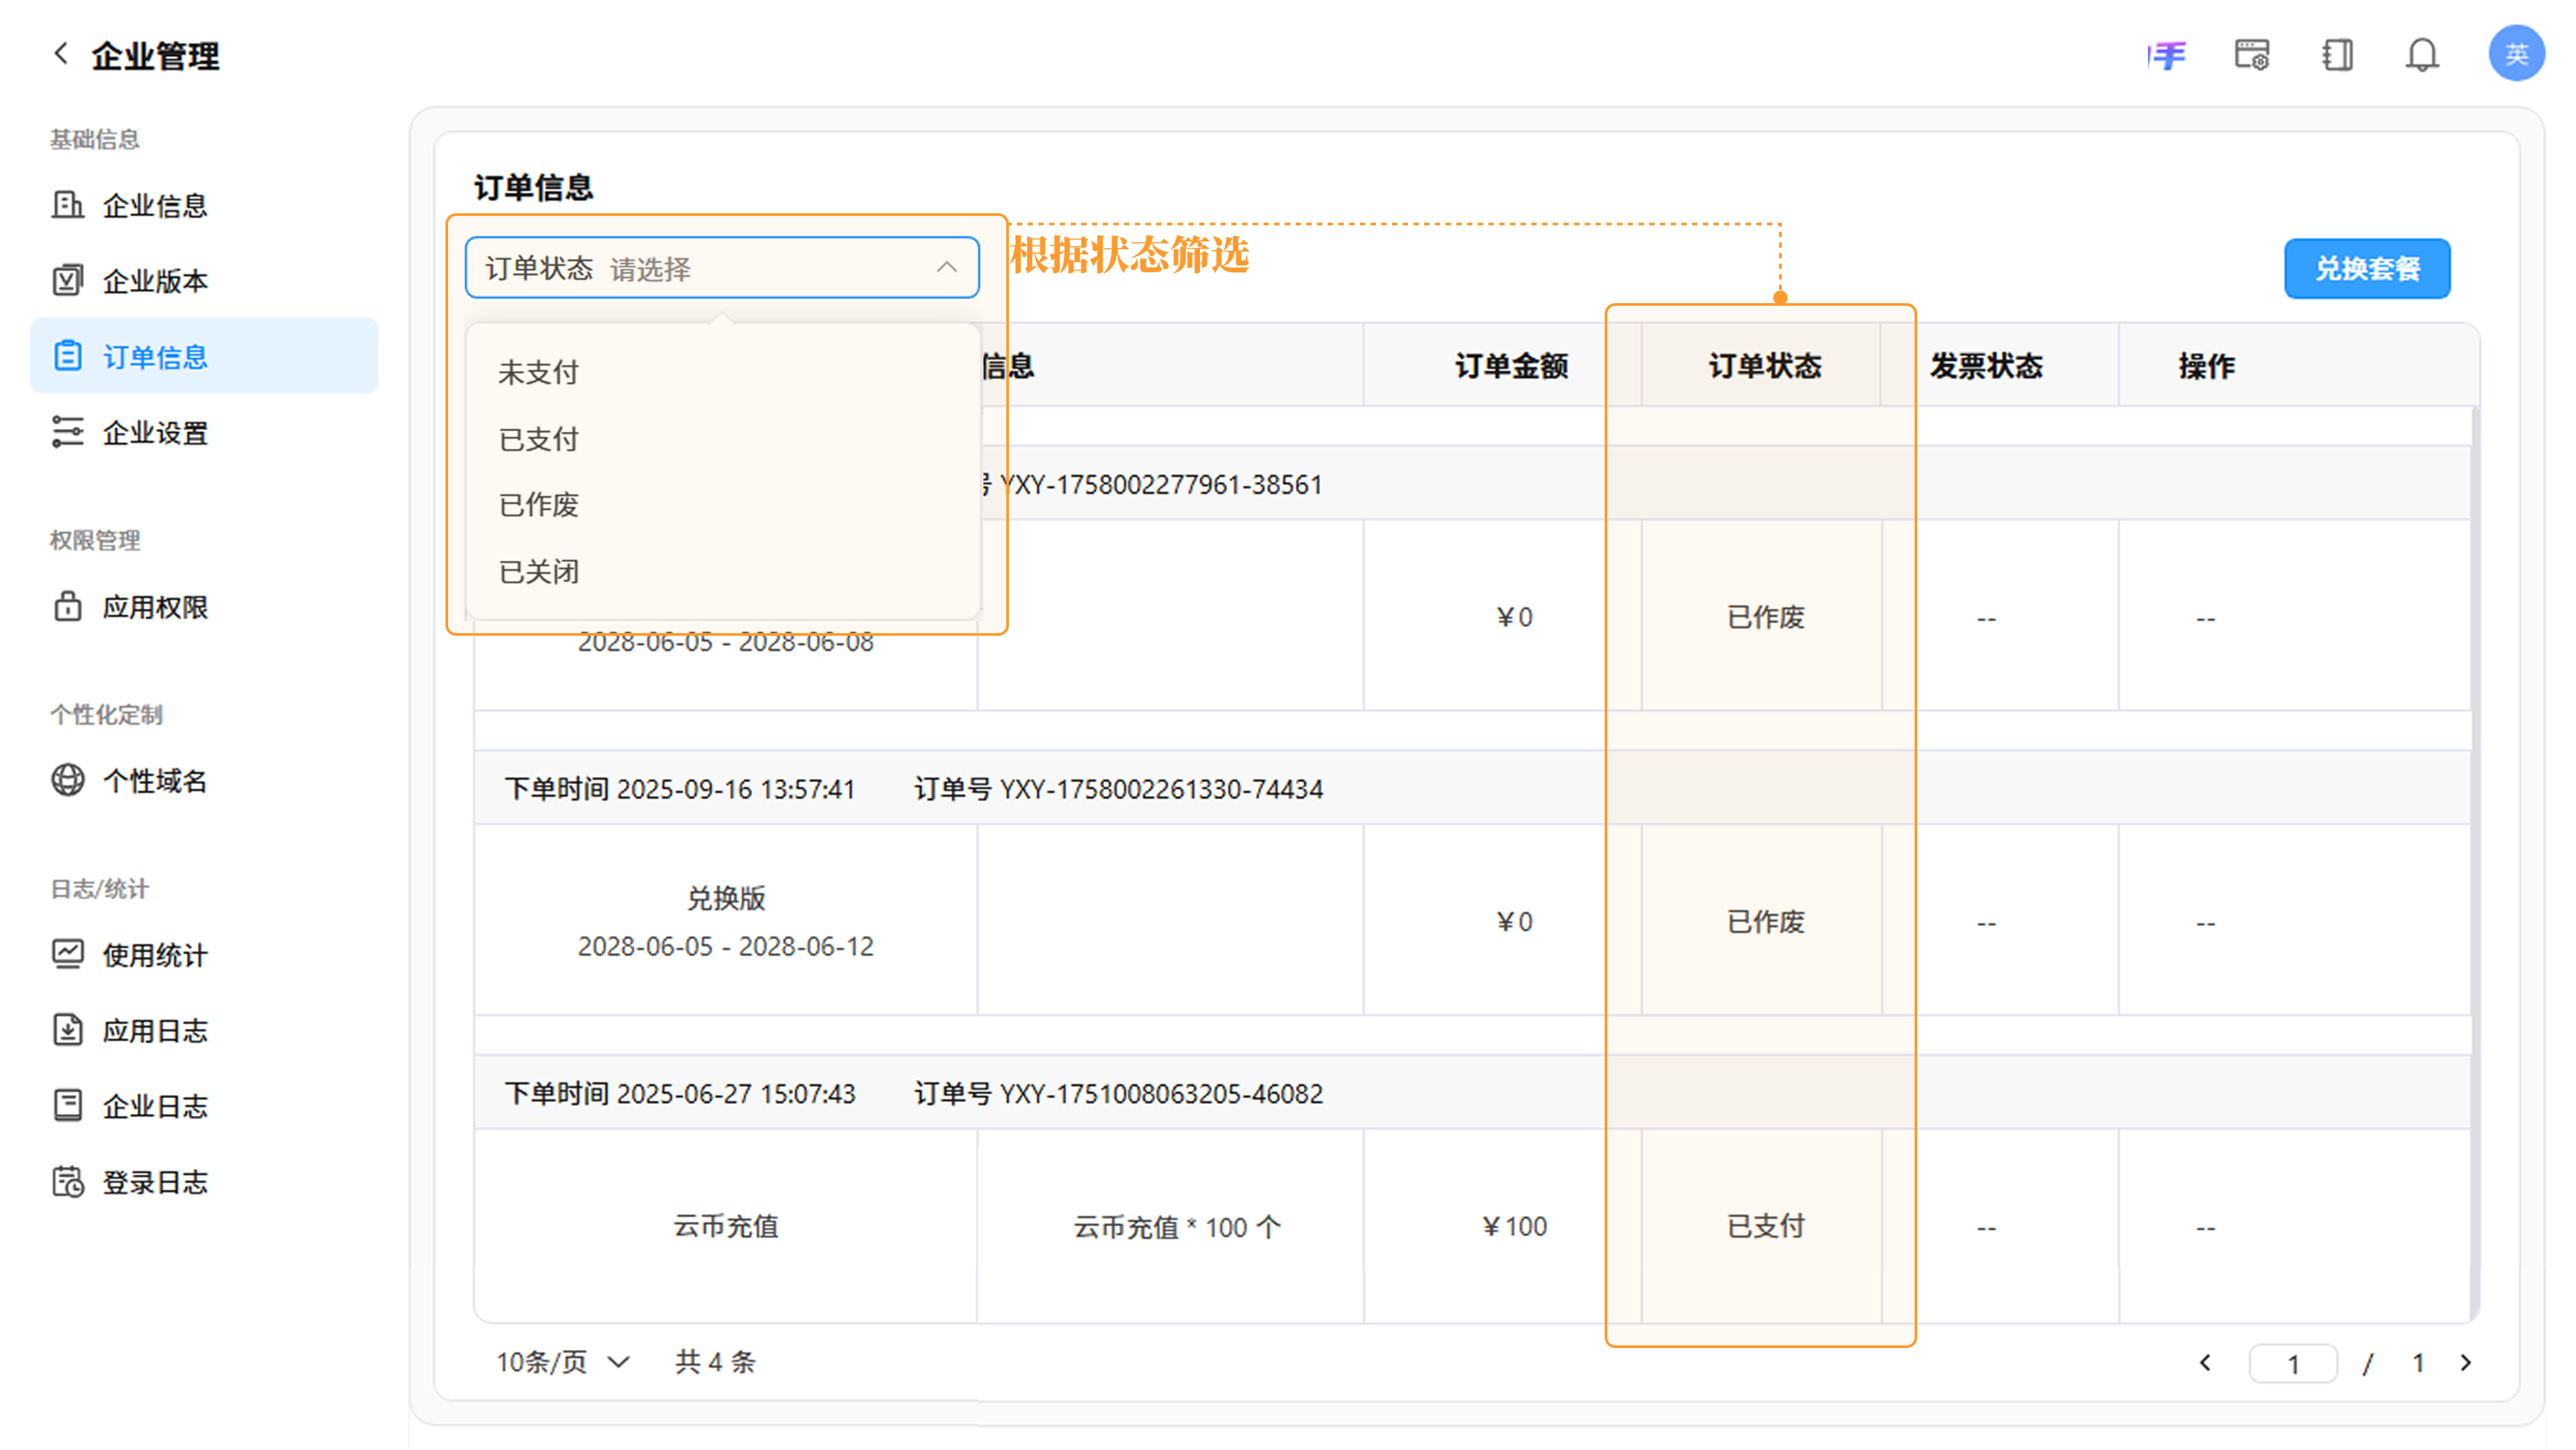Viewport: 2576px width, 1450px height.
Task: Click 已作废 status of order 38561
Action: (1765, 617)
